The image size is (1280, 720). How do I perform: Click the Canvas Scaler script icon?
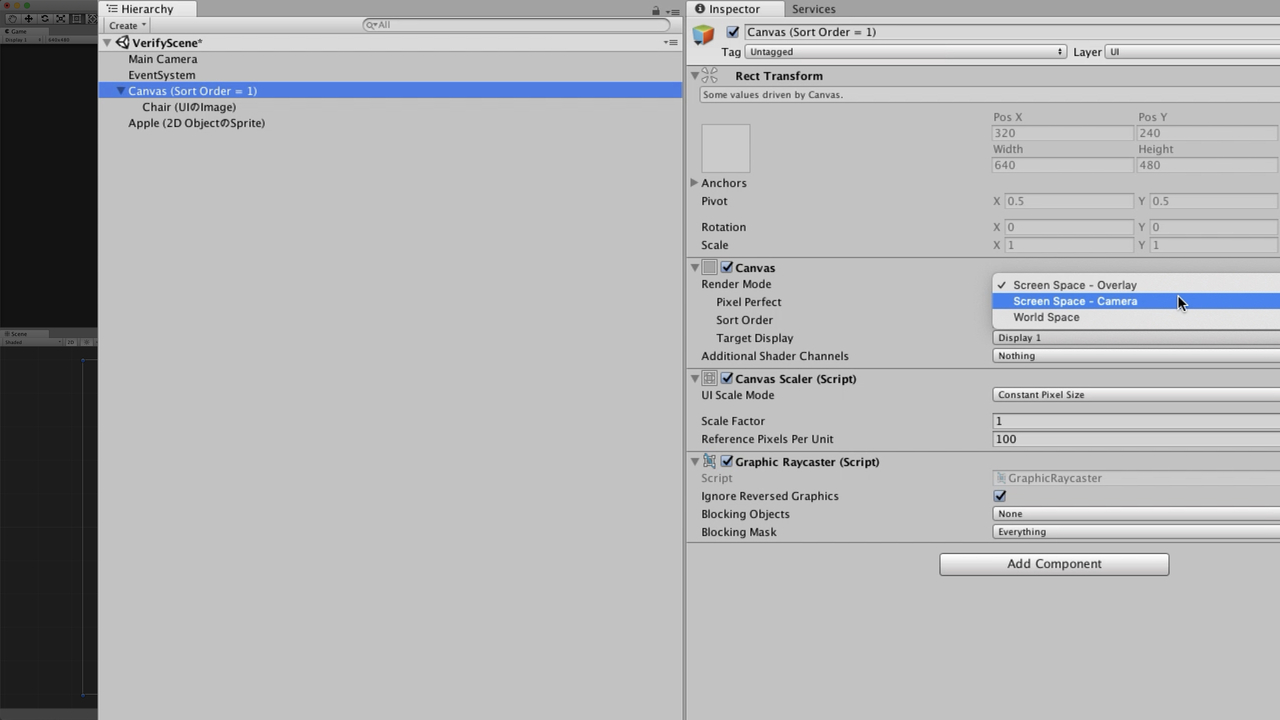click(x=710, y=379)
